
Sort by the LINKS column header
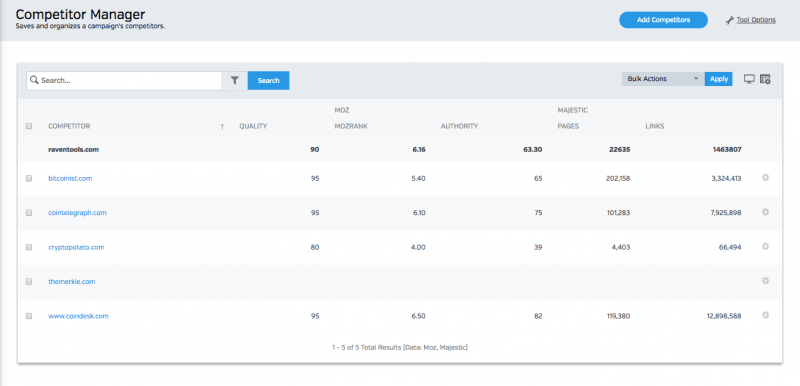pos(655,126)
